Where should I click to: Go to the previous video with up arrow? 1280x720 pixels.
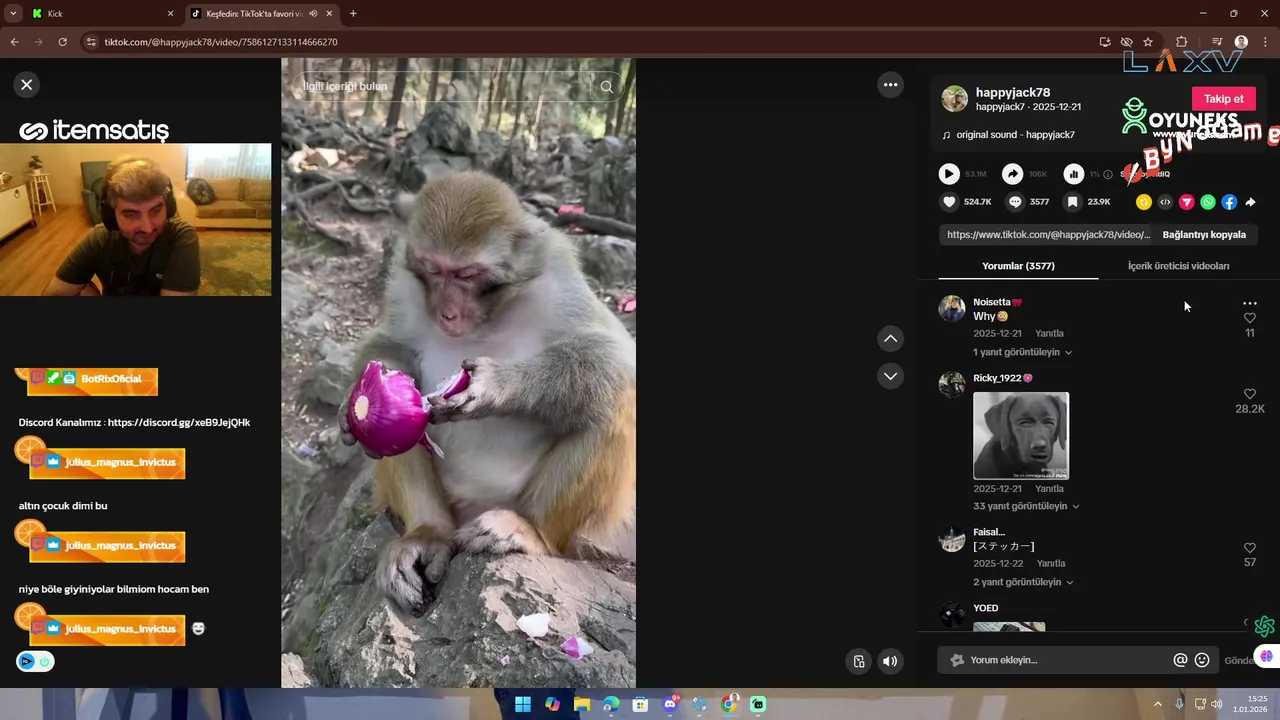pos(890,339)
